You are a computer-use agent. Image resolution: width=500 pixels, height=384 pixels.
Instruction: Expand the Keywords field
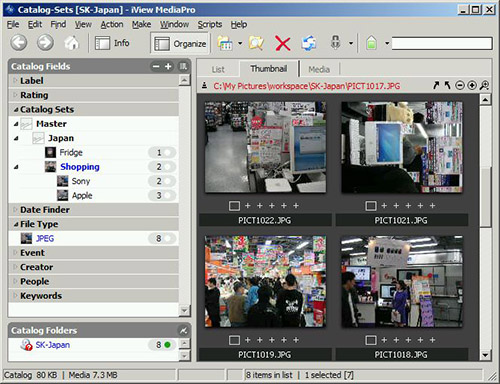[15, 296]
